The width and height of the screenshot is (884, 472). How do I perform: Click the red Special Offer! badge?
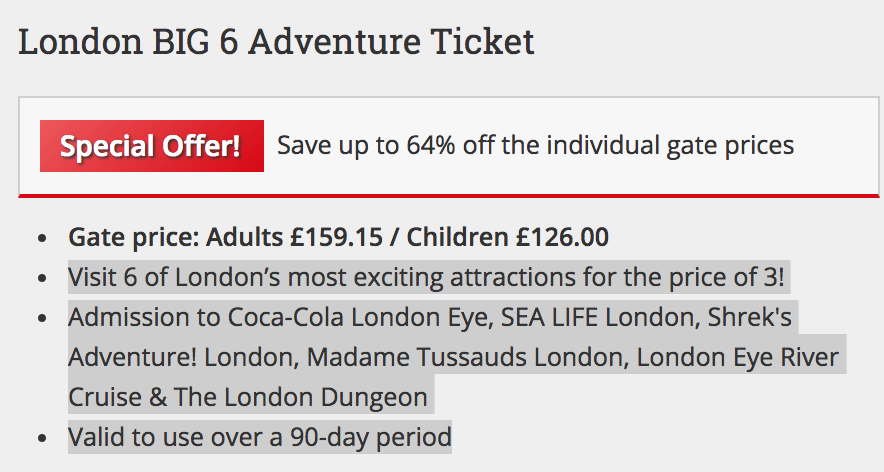[x=152, y=145]
